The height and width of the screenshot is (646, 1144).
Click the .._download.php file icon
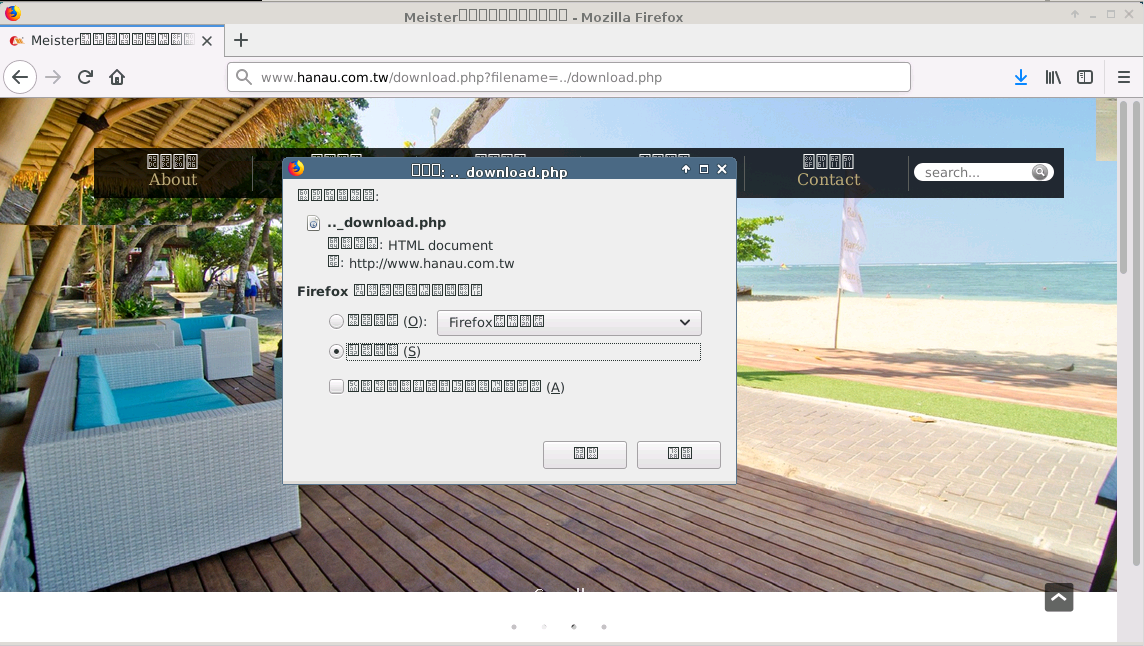(x=313, y=223)
